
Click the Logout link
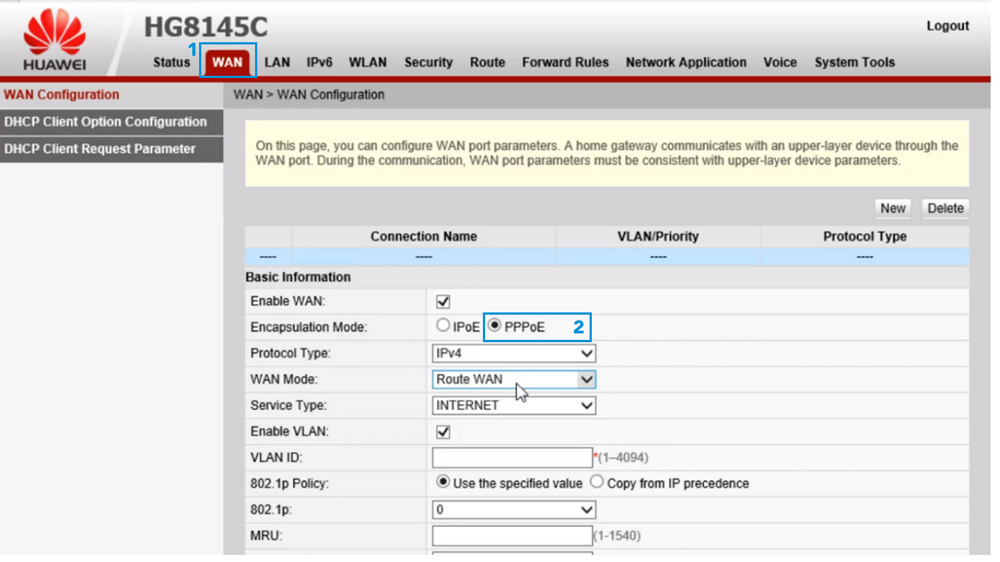(948, 26)
